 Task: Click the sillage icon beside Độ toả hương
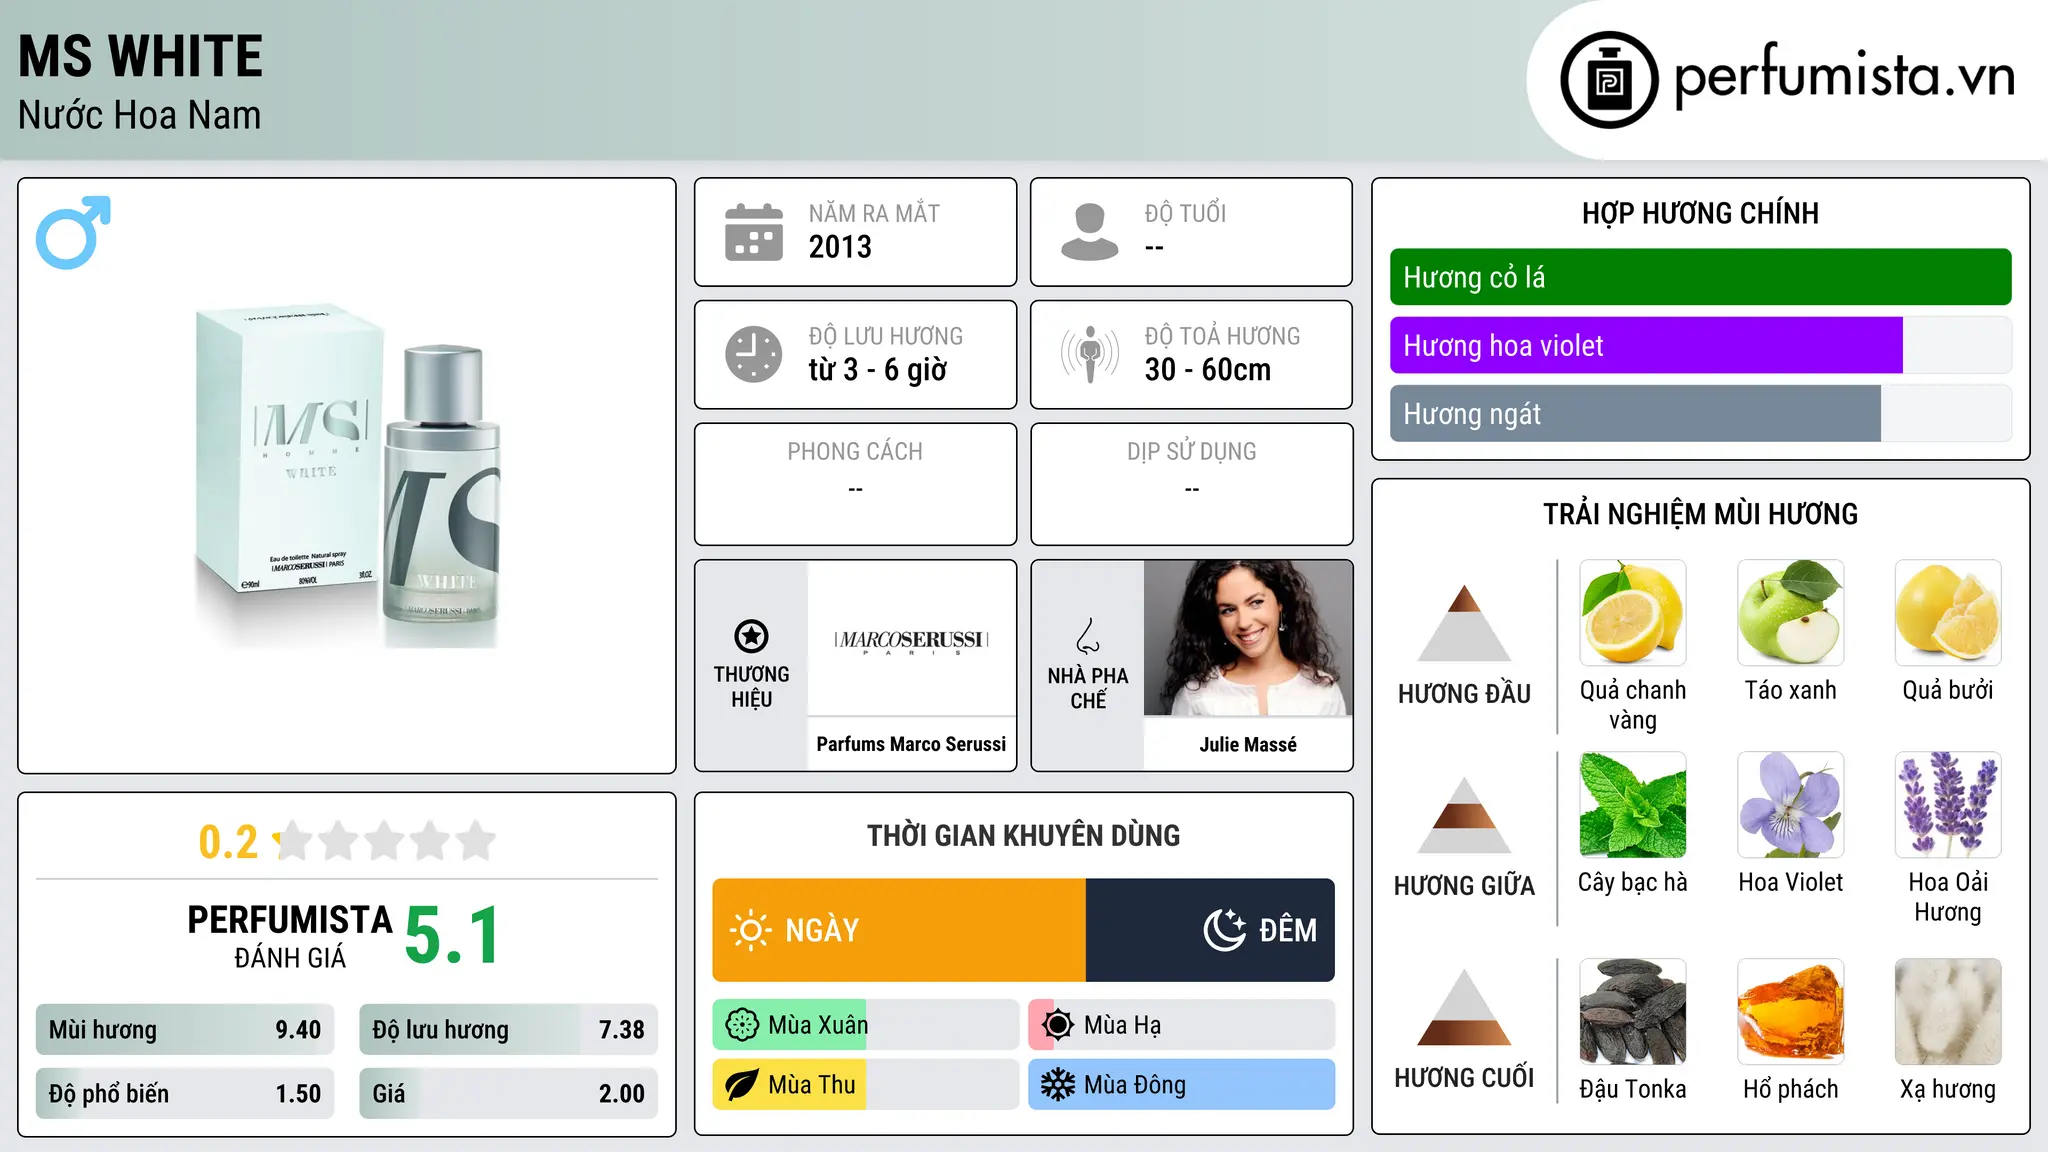pyautogui.click(x=1089, y=354)
